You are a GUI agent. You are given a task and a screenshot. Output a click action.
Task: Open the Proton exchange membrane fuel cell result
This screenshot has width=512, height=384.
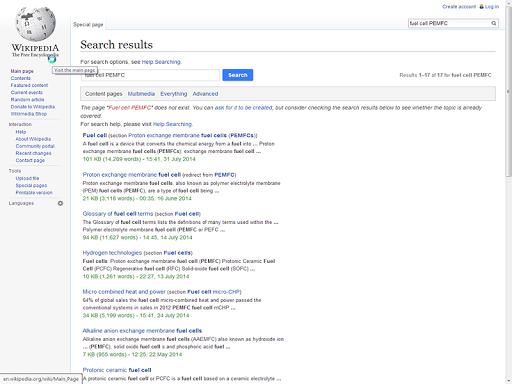coord(132,175)
